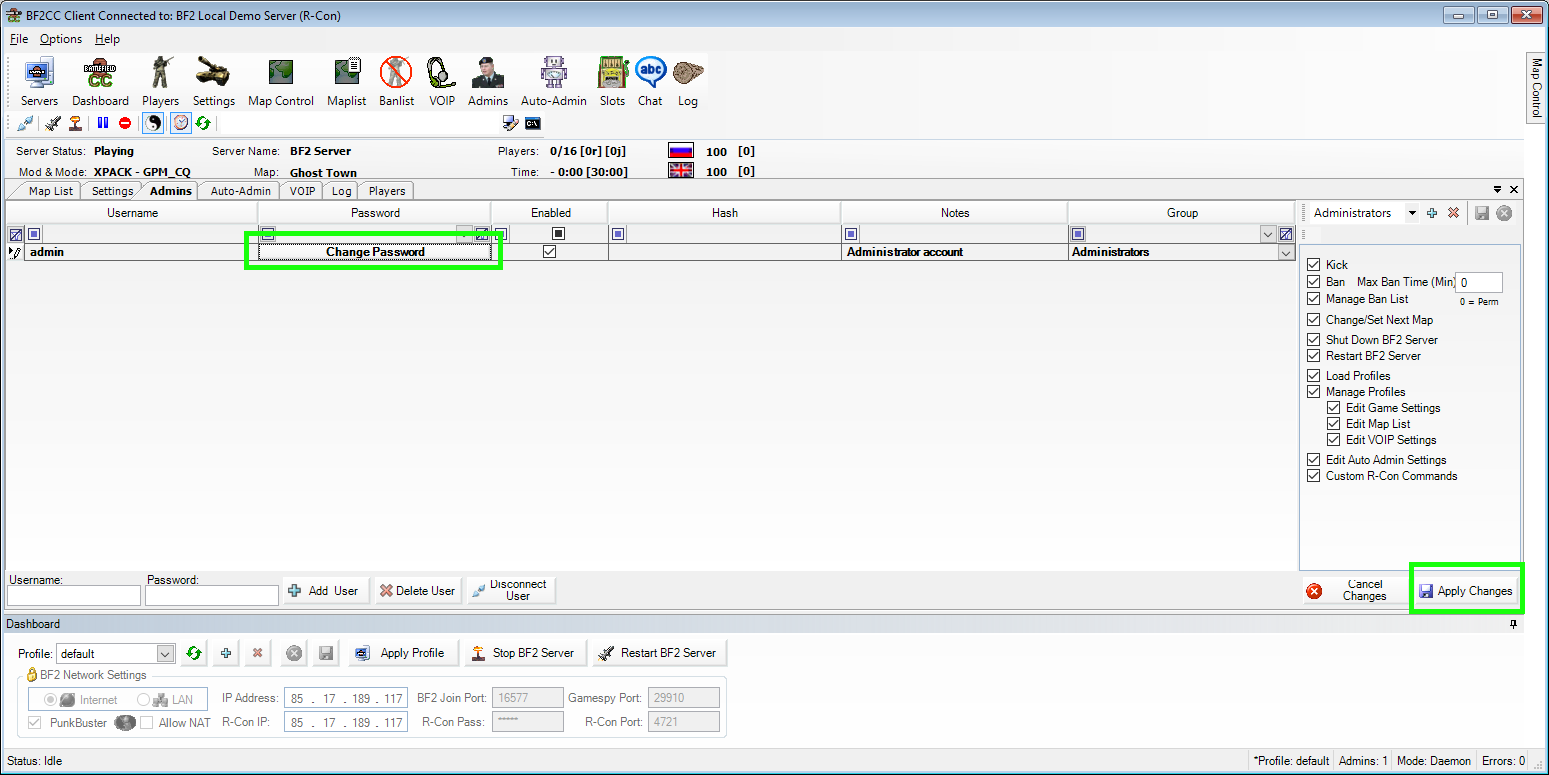Click the Stop BF2 Server button
This screenshot has height=775, width=1549.
tap(524, 653)
